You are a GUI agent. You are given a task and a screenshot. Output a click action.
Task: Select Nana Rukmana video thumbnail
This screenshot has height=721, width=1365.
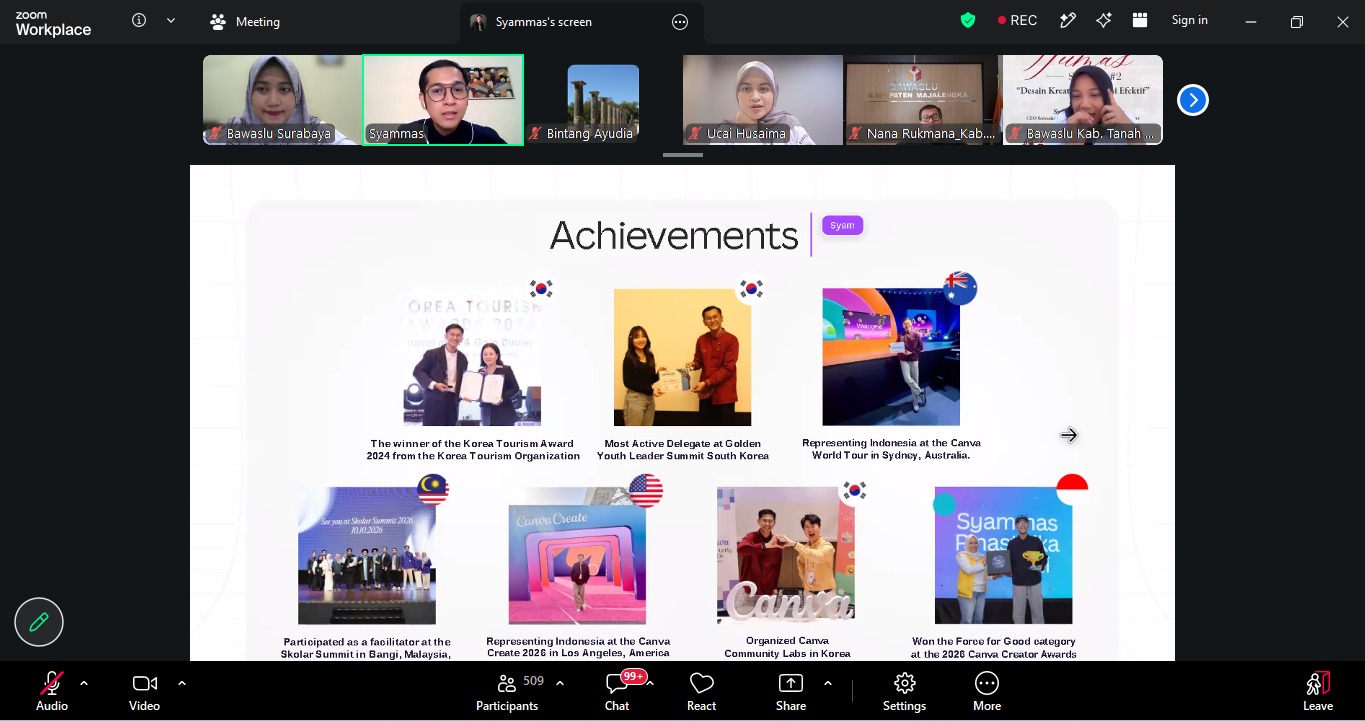tap(923, 100)
